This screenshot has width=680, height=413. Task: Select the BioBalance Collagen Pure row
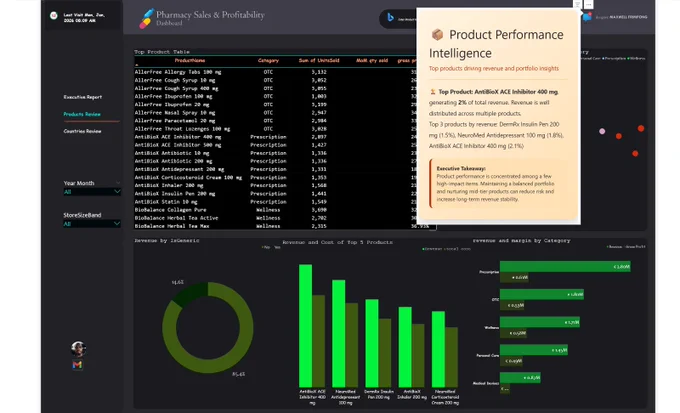(275, 210)
